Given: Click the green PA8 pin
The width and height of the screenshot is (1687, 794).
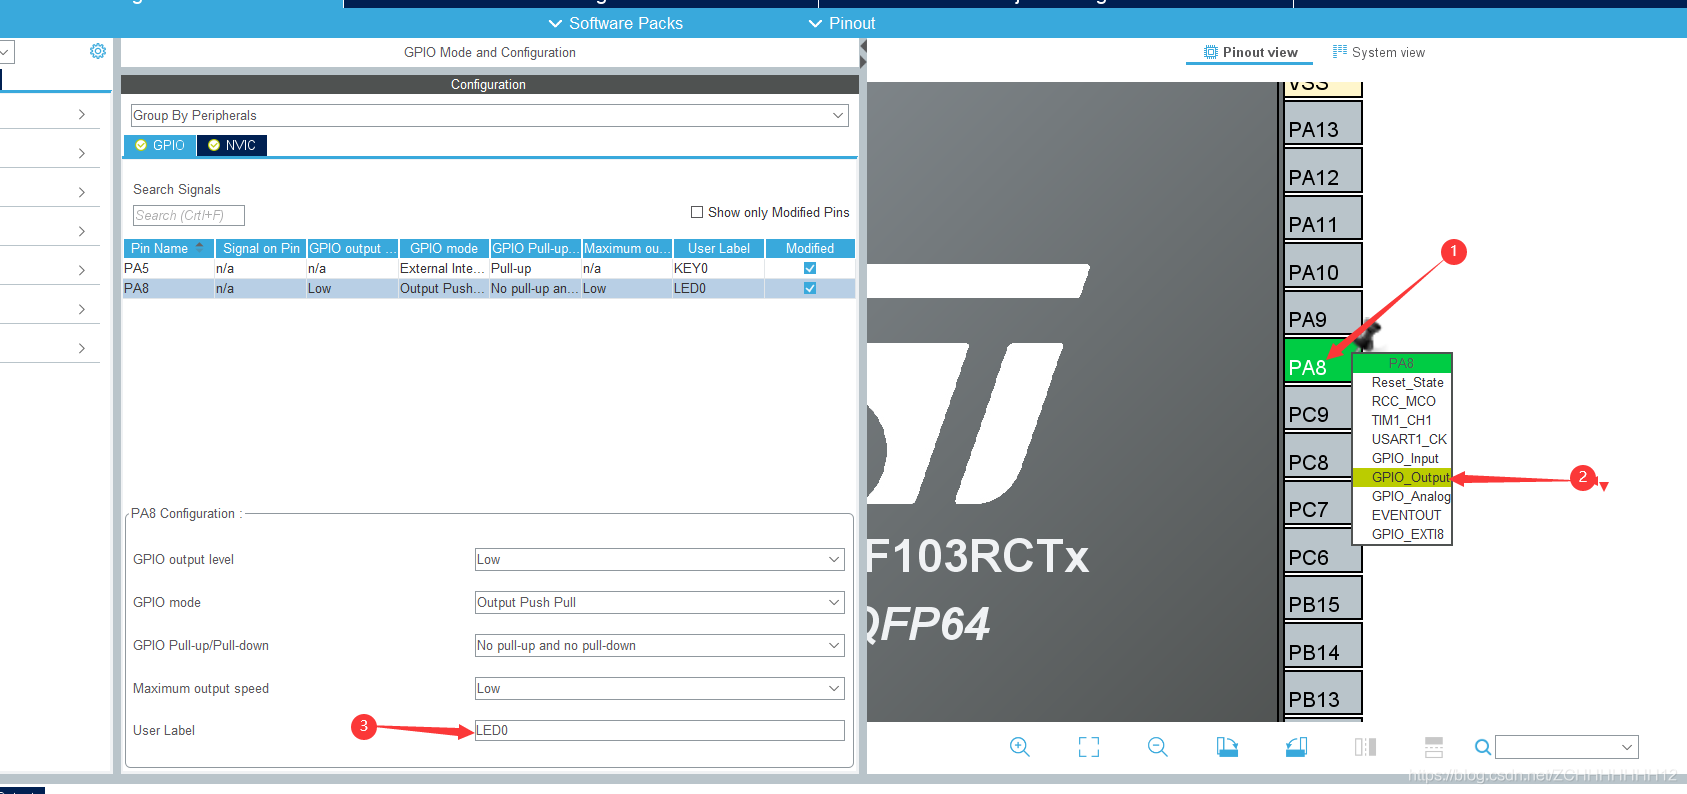Looking at the screenshot, I should pyautogui.click(x=1318, y=361).
